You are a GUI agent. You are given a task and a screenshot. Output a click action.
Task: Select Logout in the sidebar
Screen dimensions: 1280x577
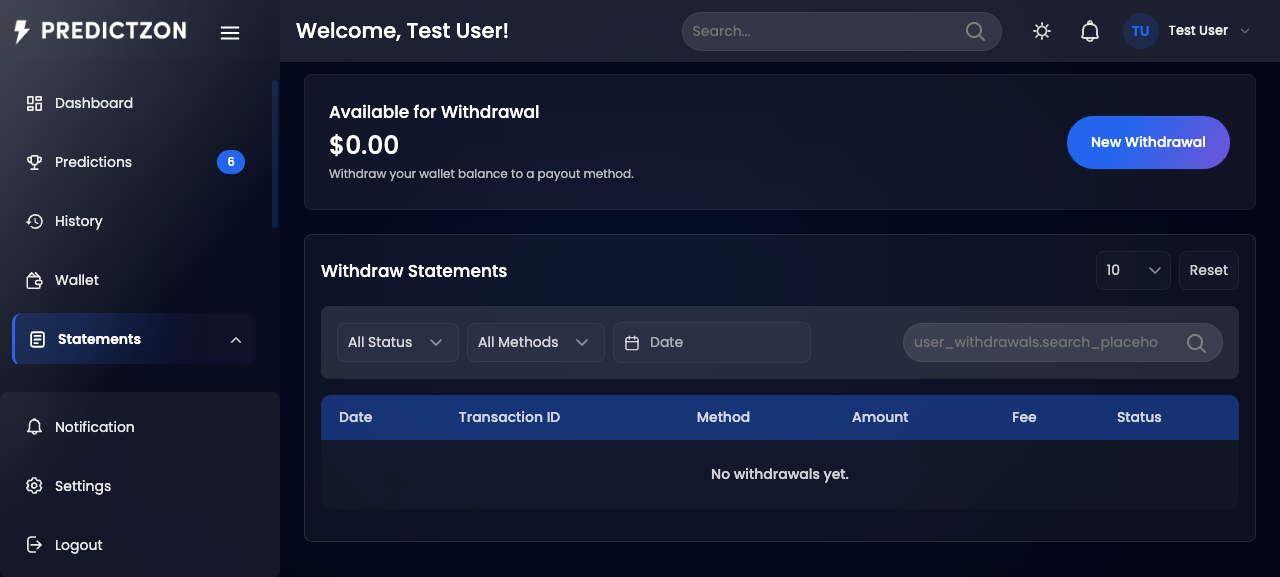133,545
